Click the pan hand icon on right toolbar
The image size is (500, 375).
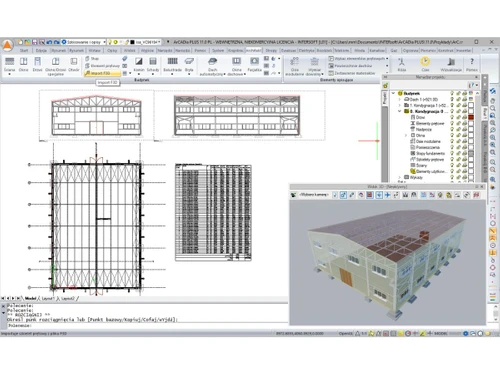[x=493, y=100]
